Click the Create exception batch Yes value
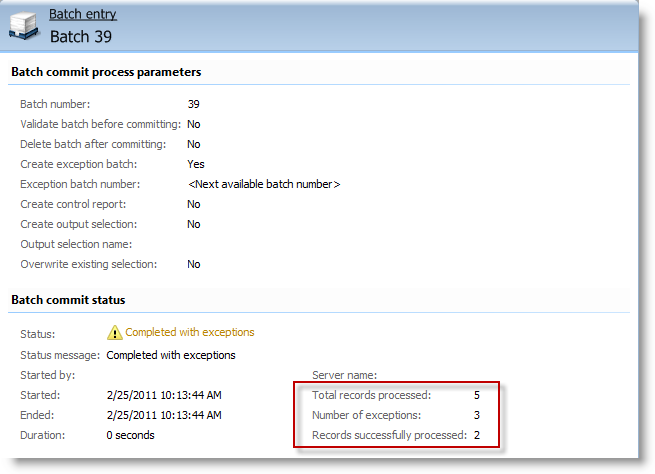The height and width of the screenshot is (474, 655). click(x=196, y=164)
